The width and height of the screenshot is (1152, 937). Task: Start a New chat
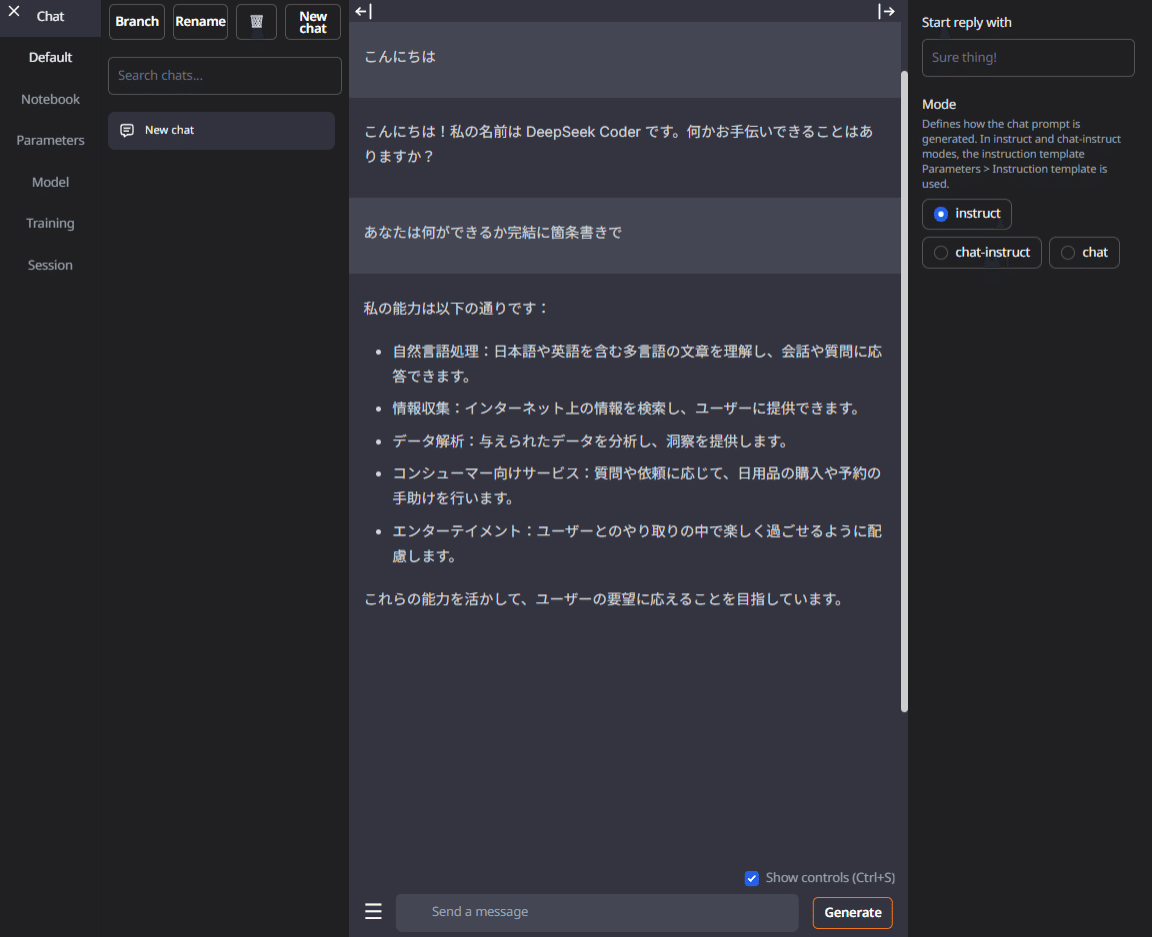312,21
